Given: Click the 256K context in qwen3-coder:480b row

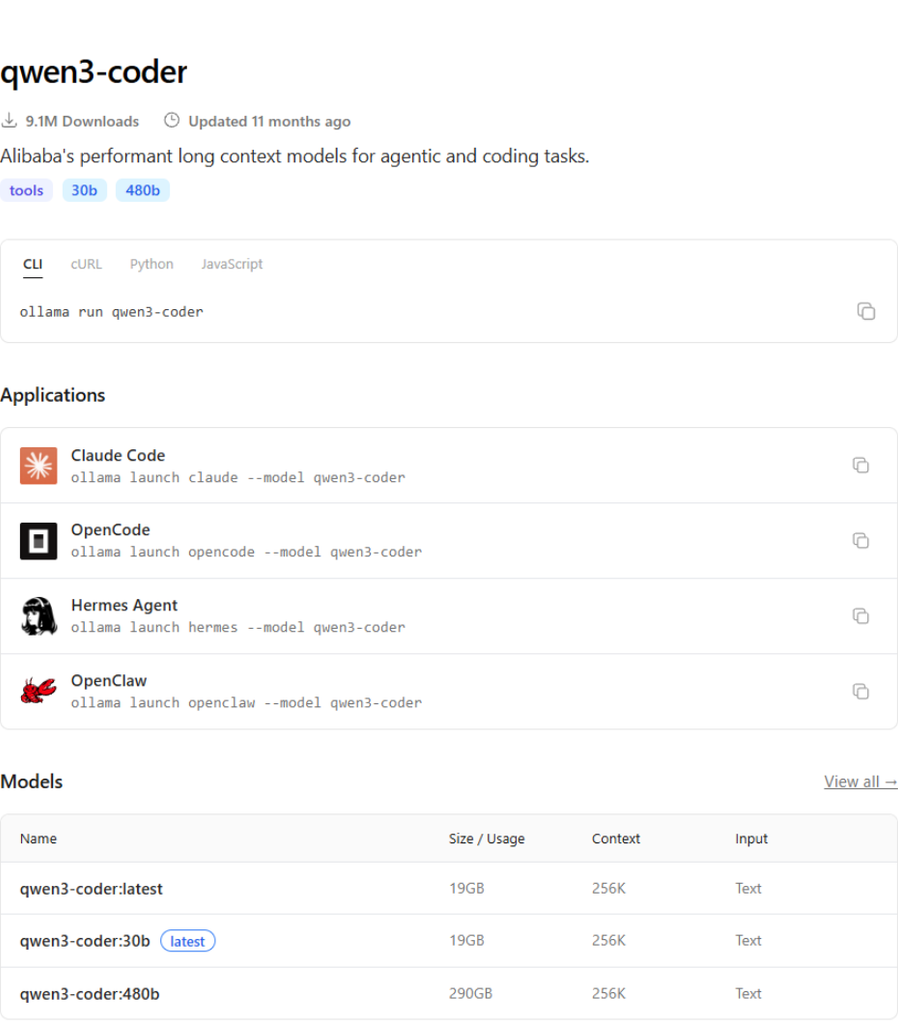Looking at the screenshot, I should [x=609, y=993].
